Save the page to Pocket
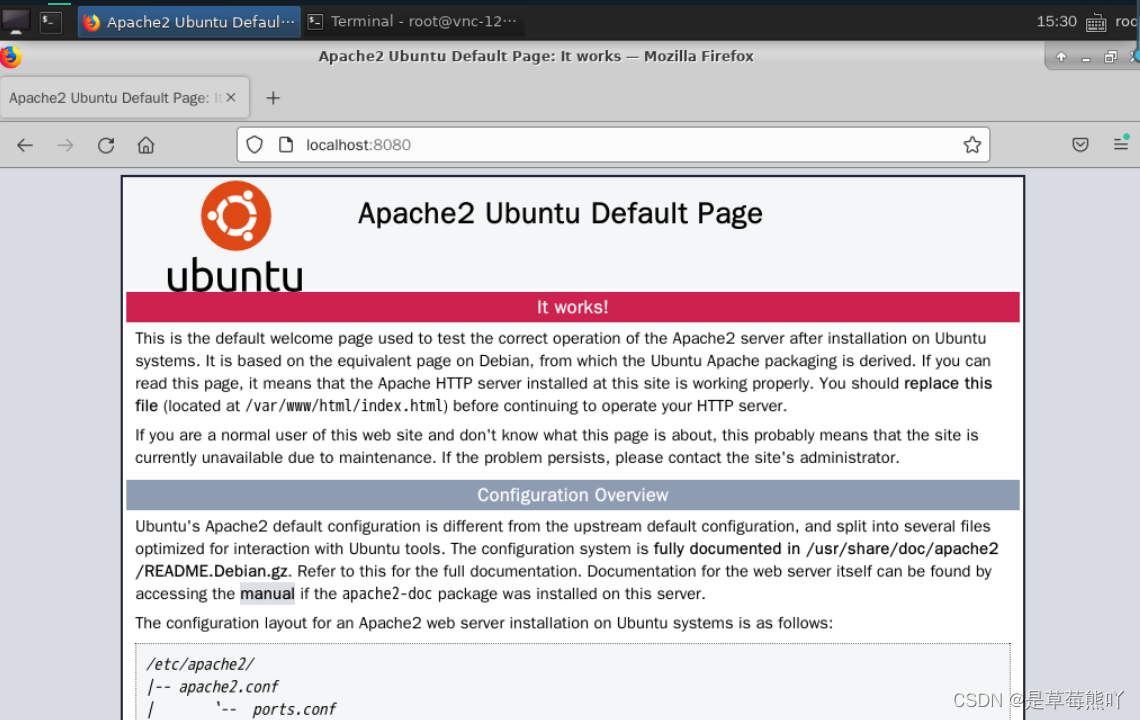Screen dimensions: 1140x720 tap(1080, 145)
